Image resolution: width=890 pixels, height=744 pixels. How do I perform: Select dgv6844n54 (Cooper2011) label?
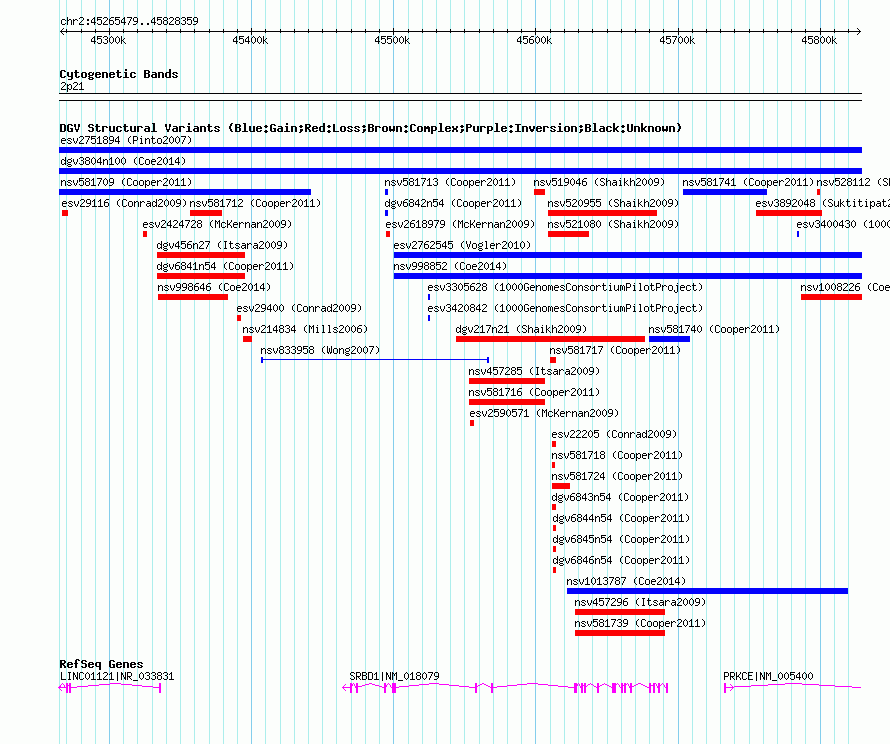pos(621,518)
